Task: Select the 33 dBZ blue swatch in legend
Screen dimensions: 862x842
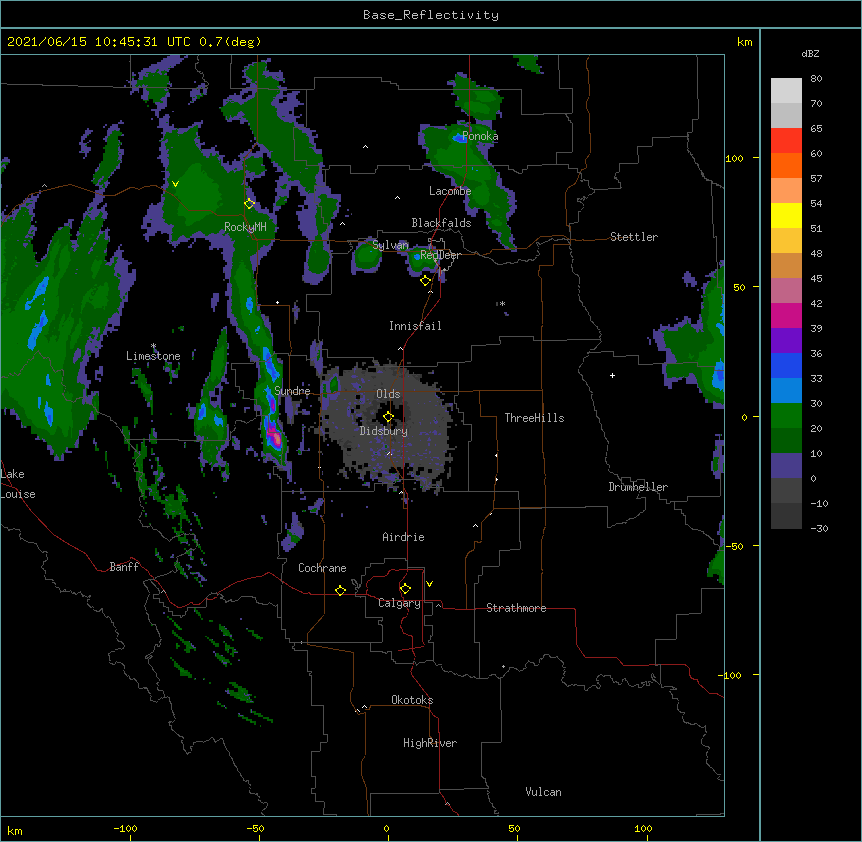Action: tap(786, 391)
